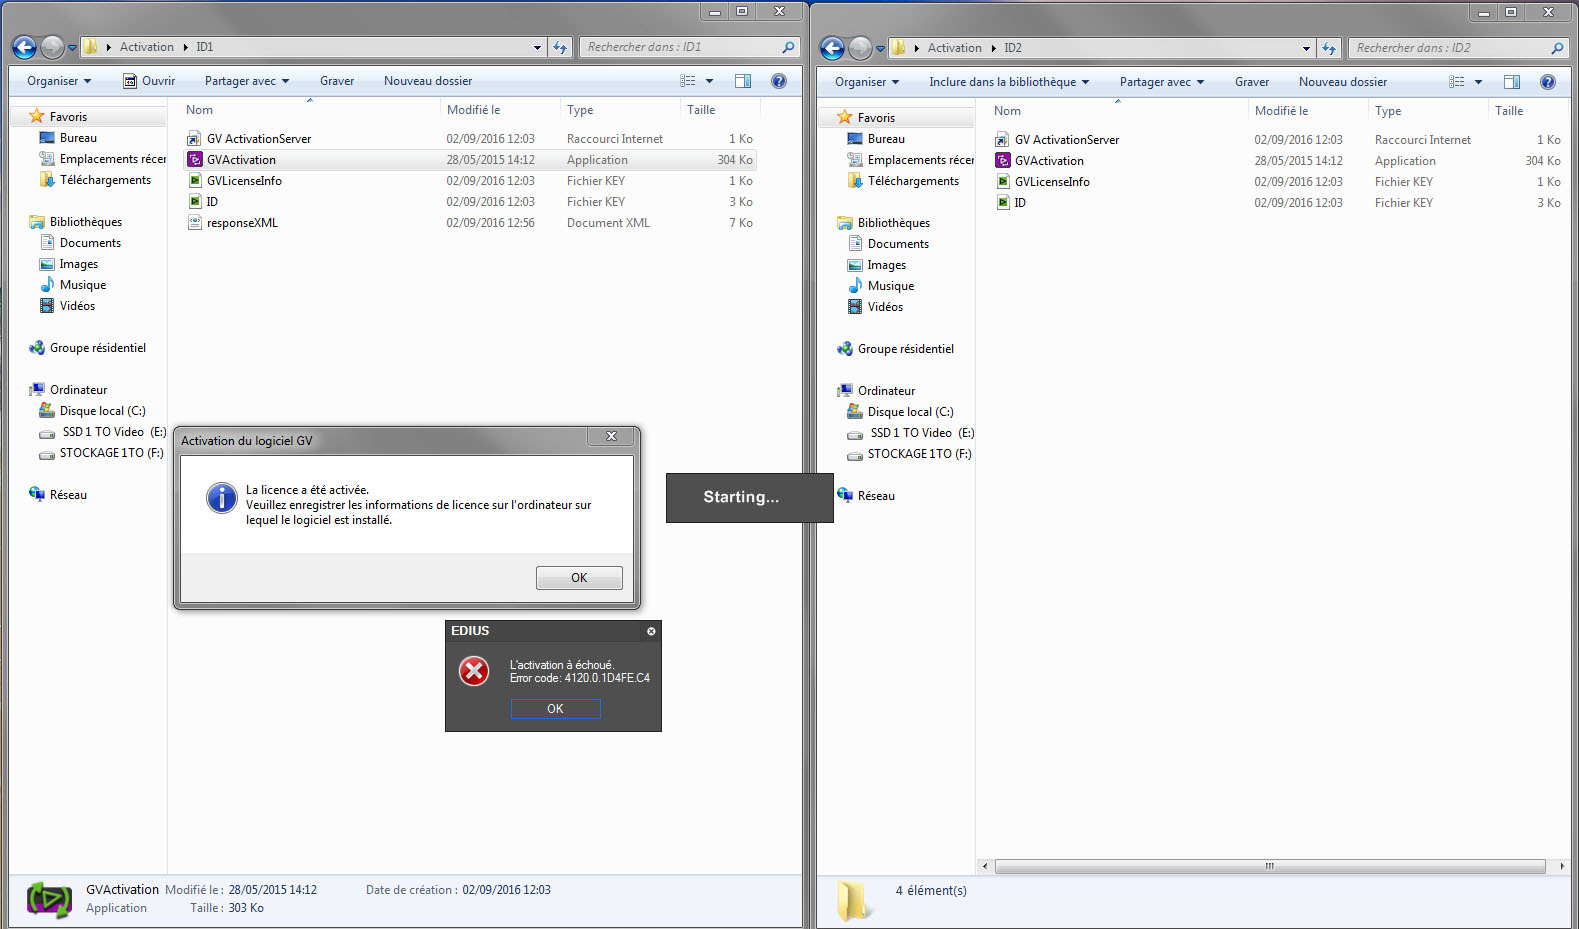Change view mode icon in ID1 window
1579x929 pixels.
click(x=688, y=81)
